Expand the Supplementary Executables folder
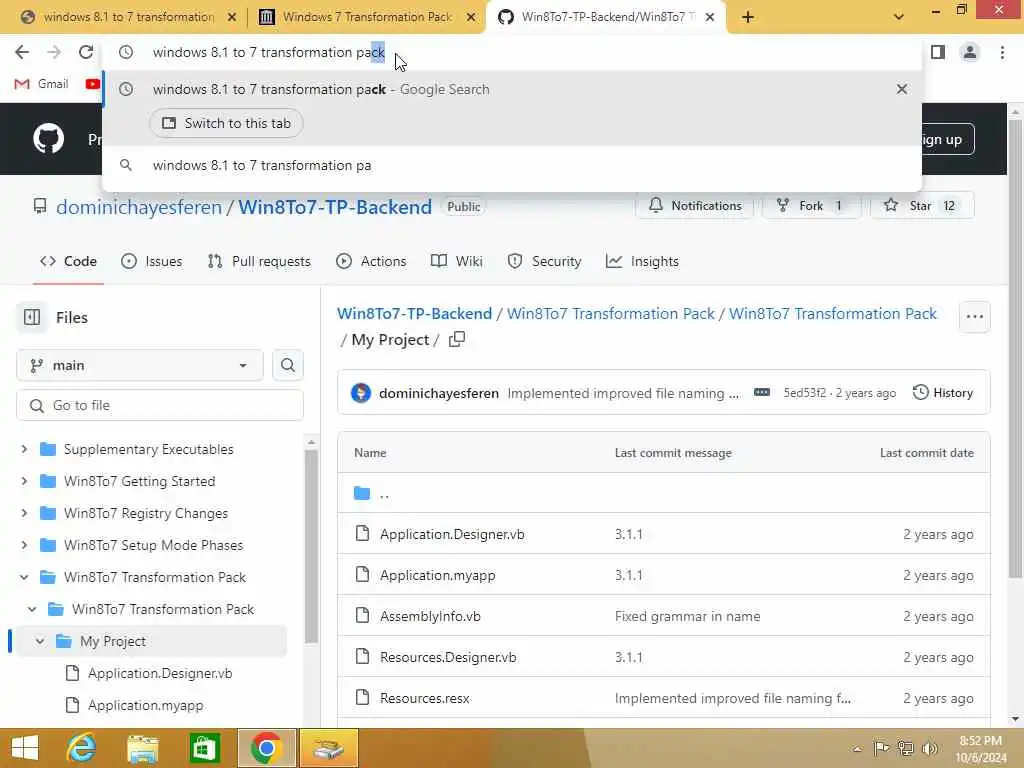Viewport: 1024px width, 768px height. point(24,449)
